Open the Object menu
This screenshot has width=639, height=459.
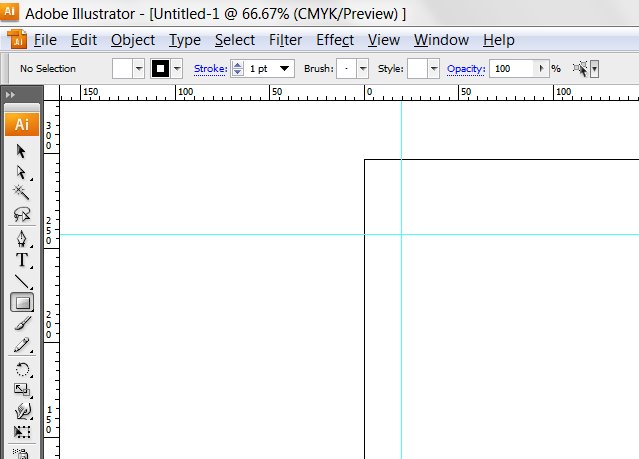pos(132,40)
